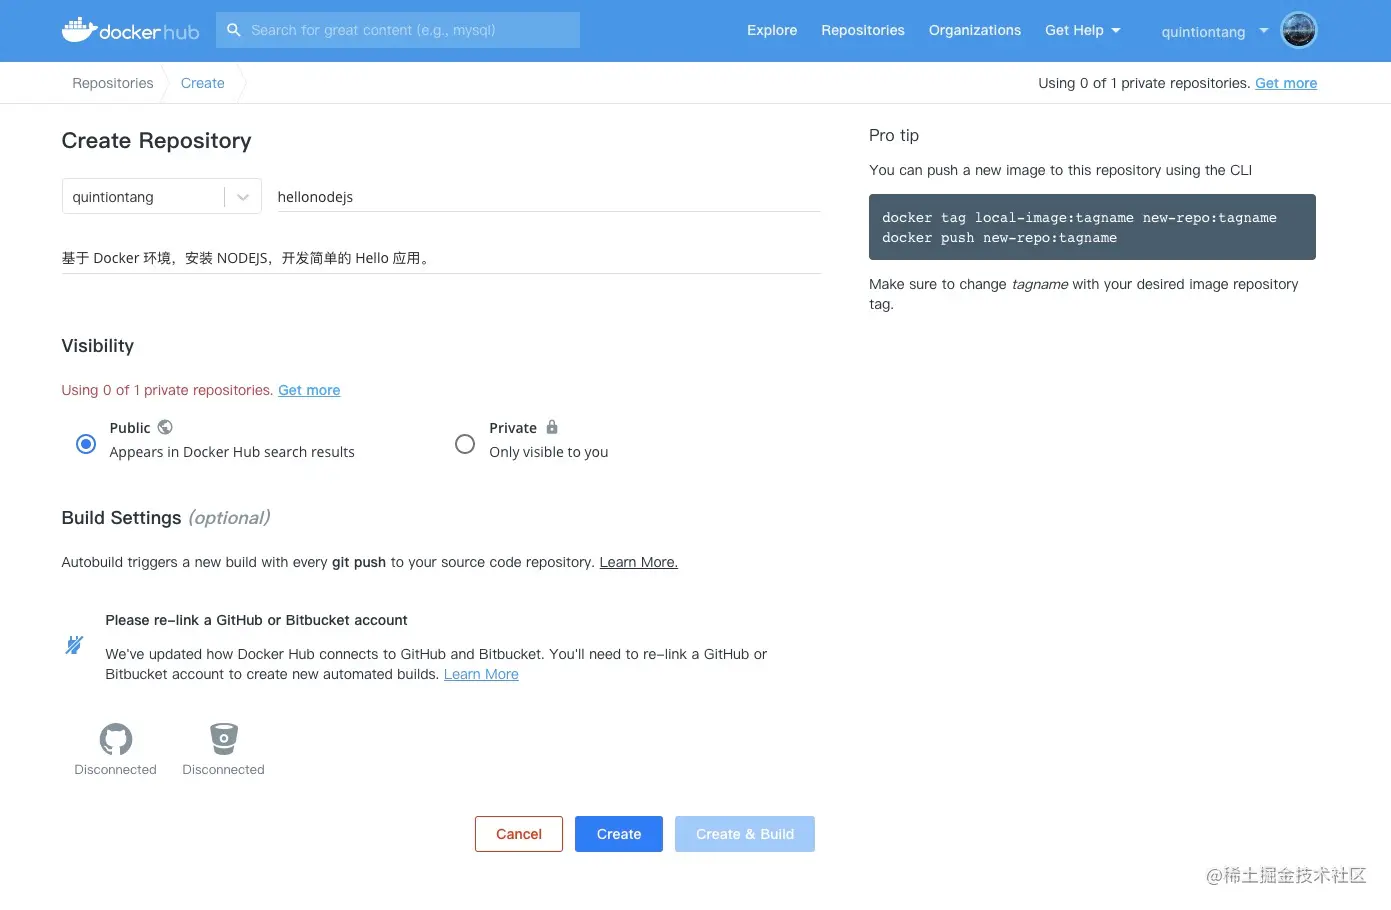Open Learn More link about re-linking accounts
The image size is (1391, 910).
[481, 674]
